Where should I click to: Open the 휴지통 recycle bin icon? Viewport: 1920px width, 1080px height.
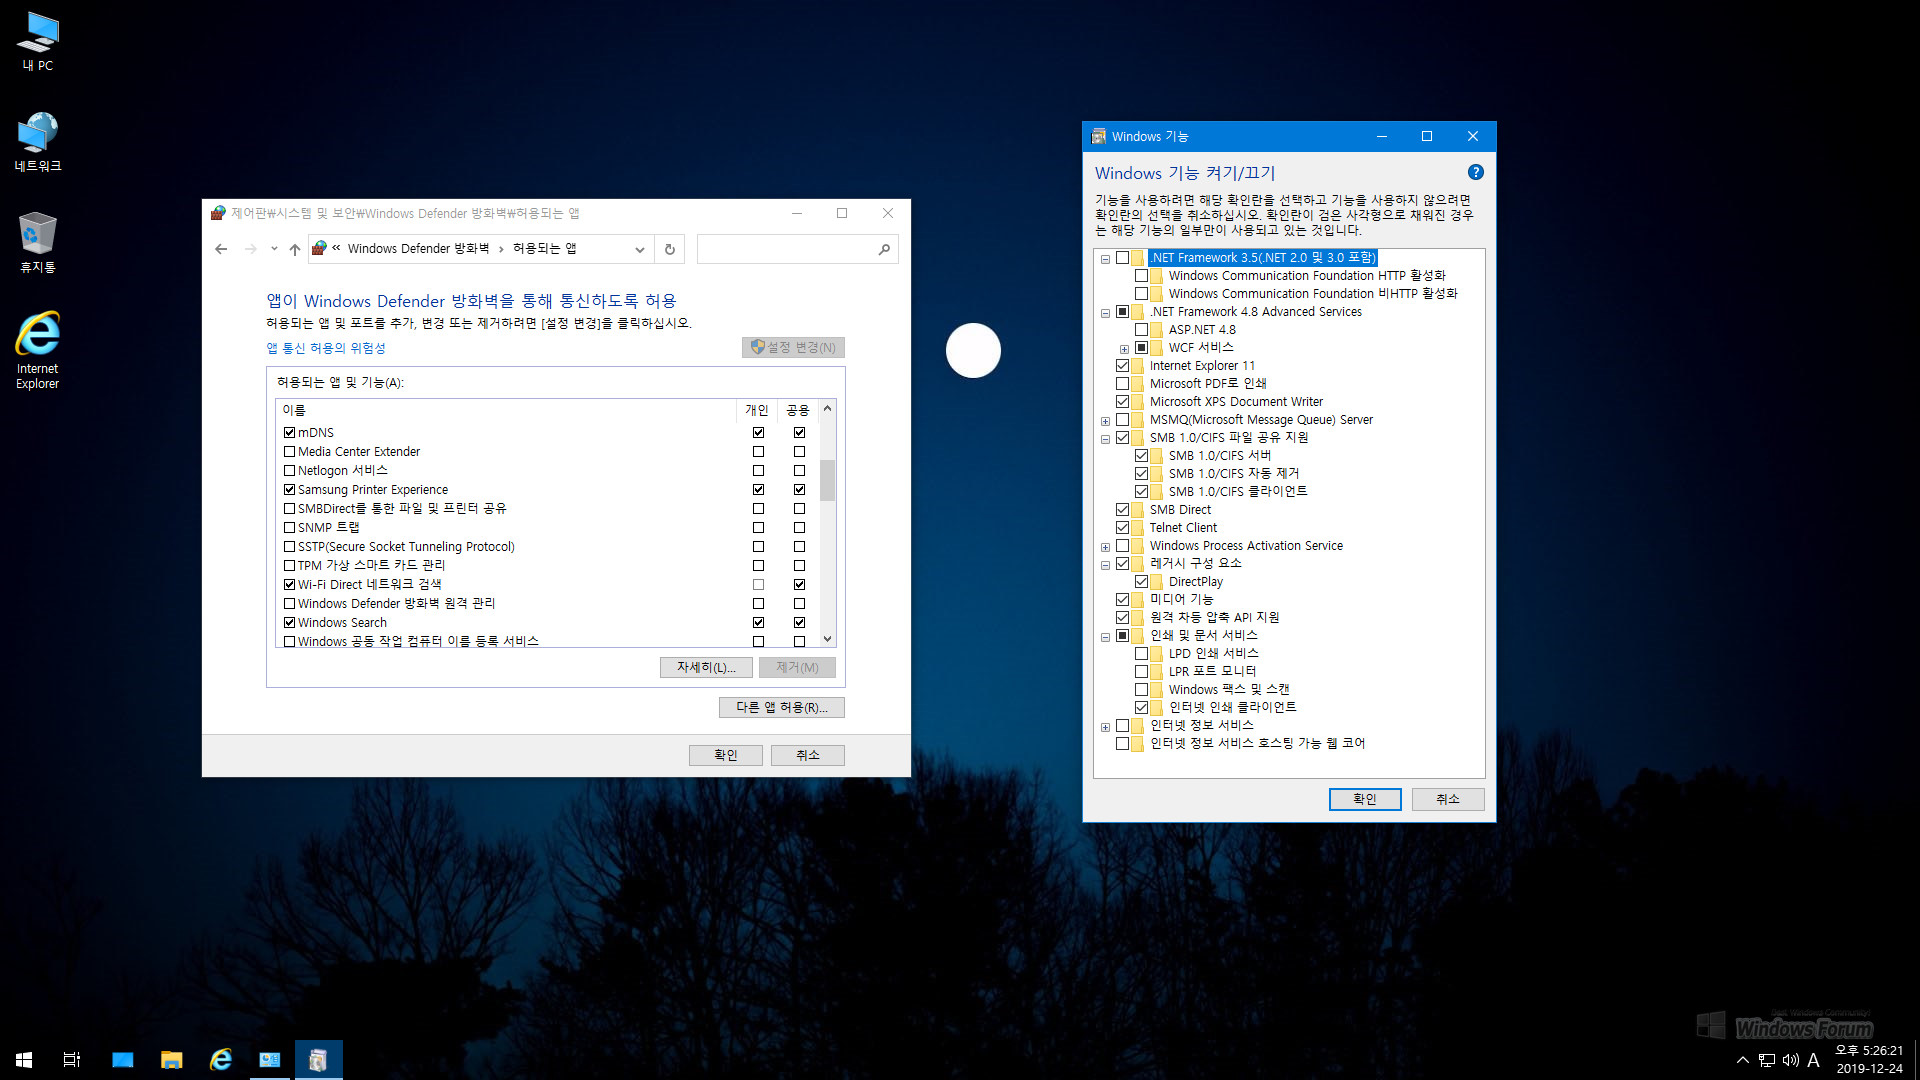(x=38, y=243)
